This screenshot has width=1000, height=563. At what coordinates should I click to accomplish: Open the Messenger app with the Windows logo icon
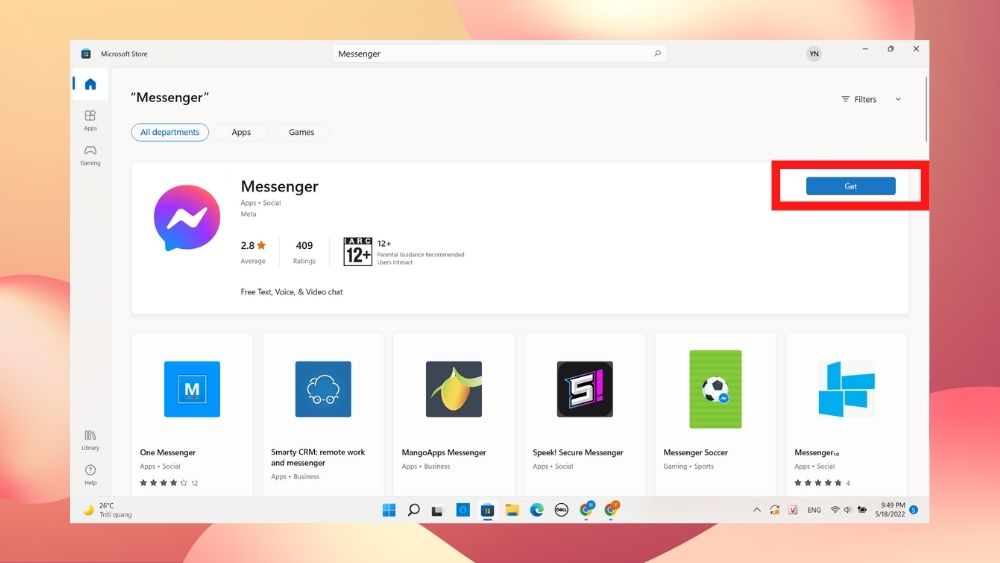click(846, 389)
